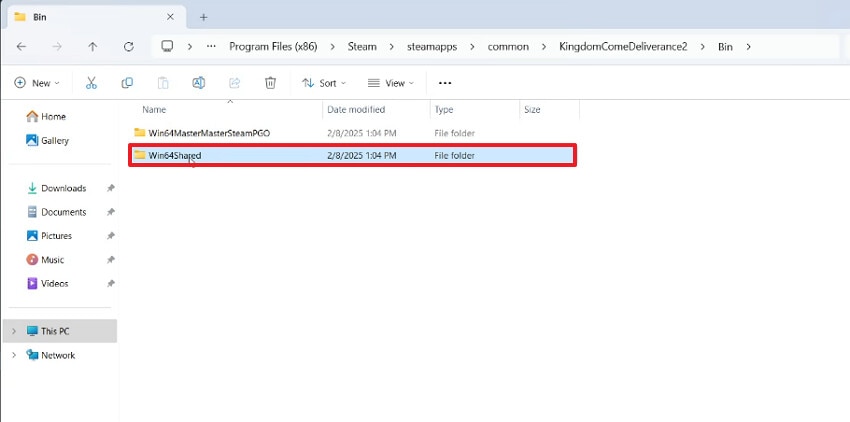Expand chevron after steamapps breadcrumb
This screenshot has height=422, width=850.
(473, 47)
